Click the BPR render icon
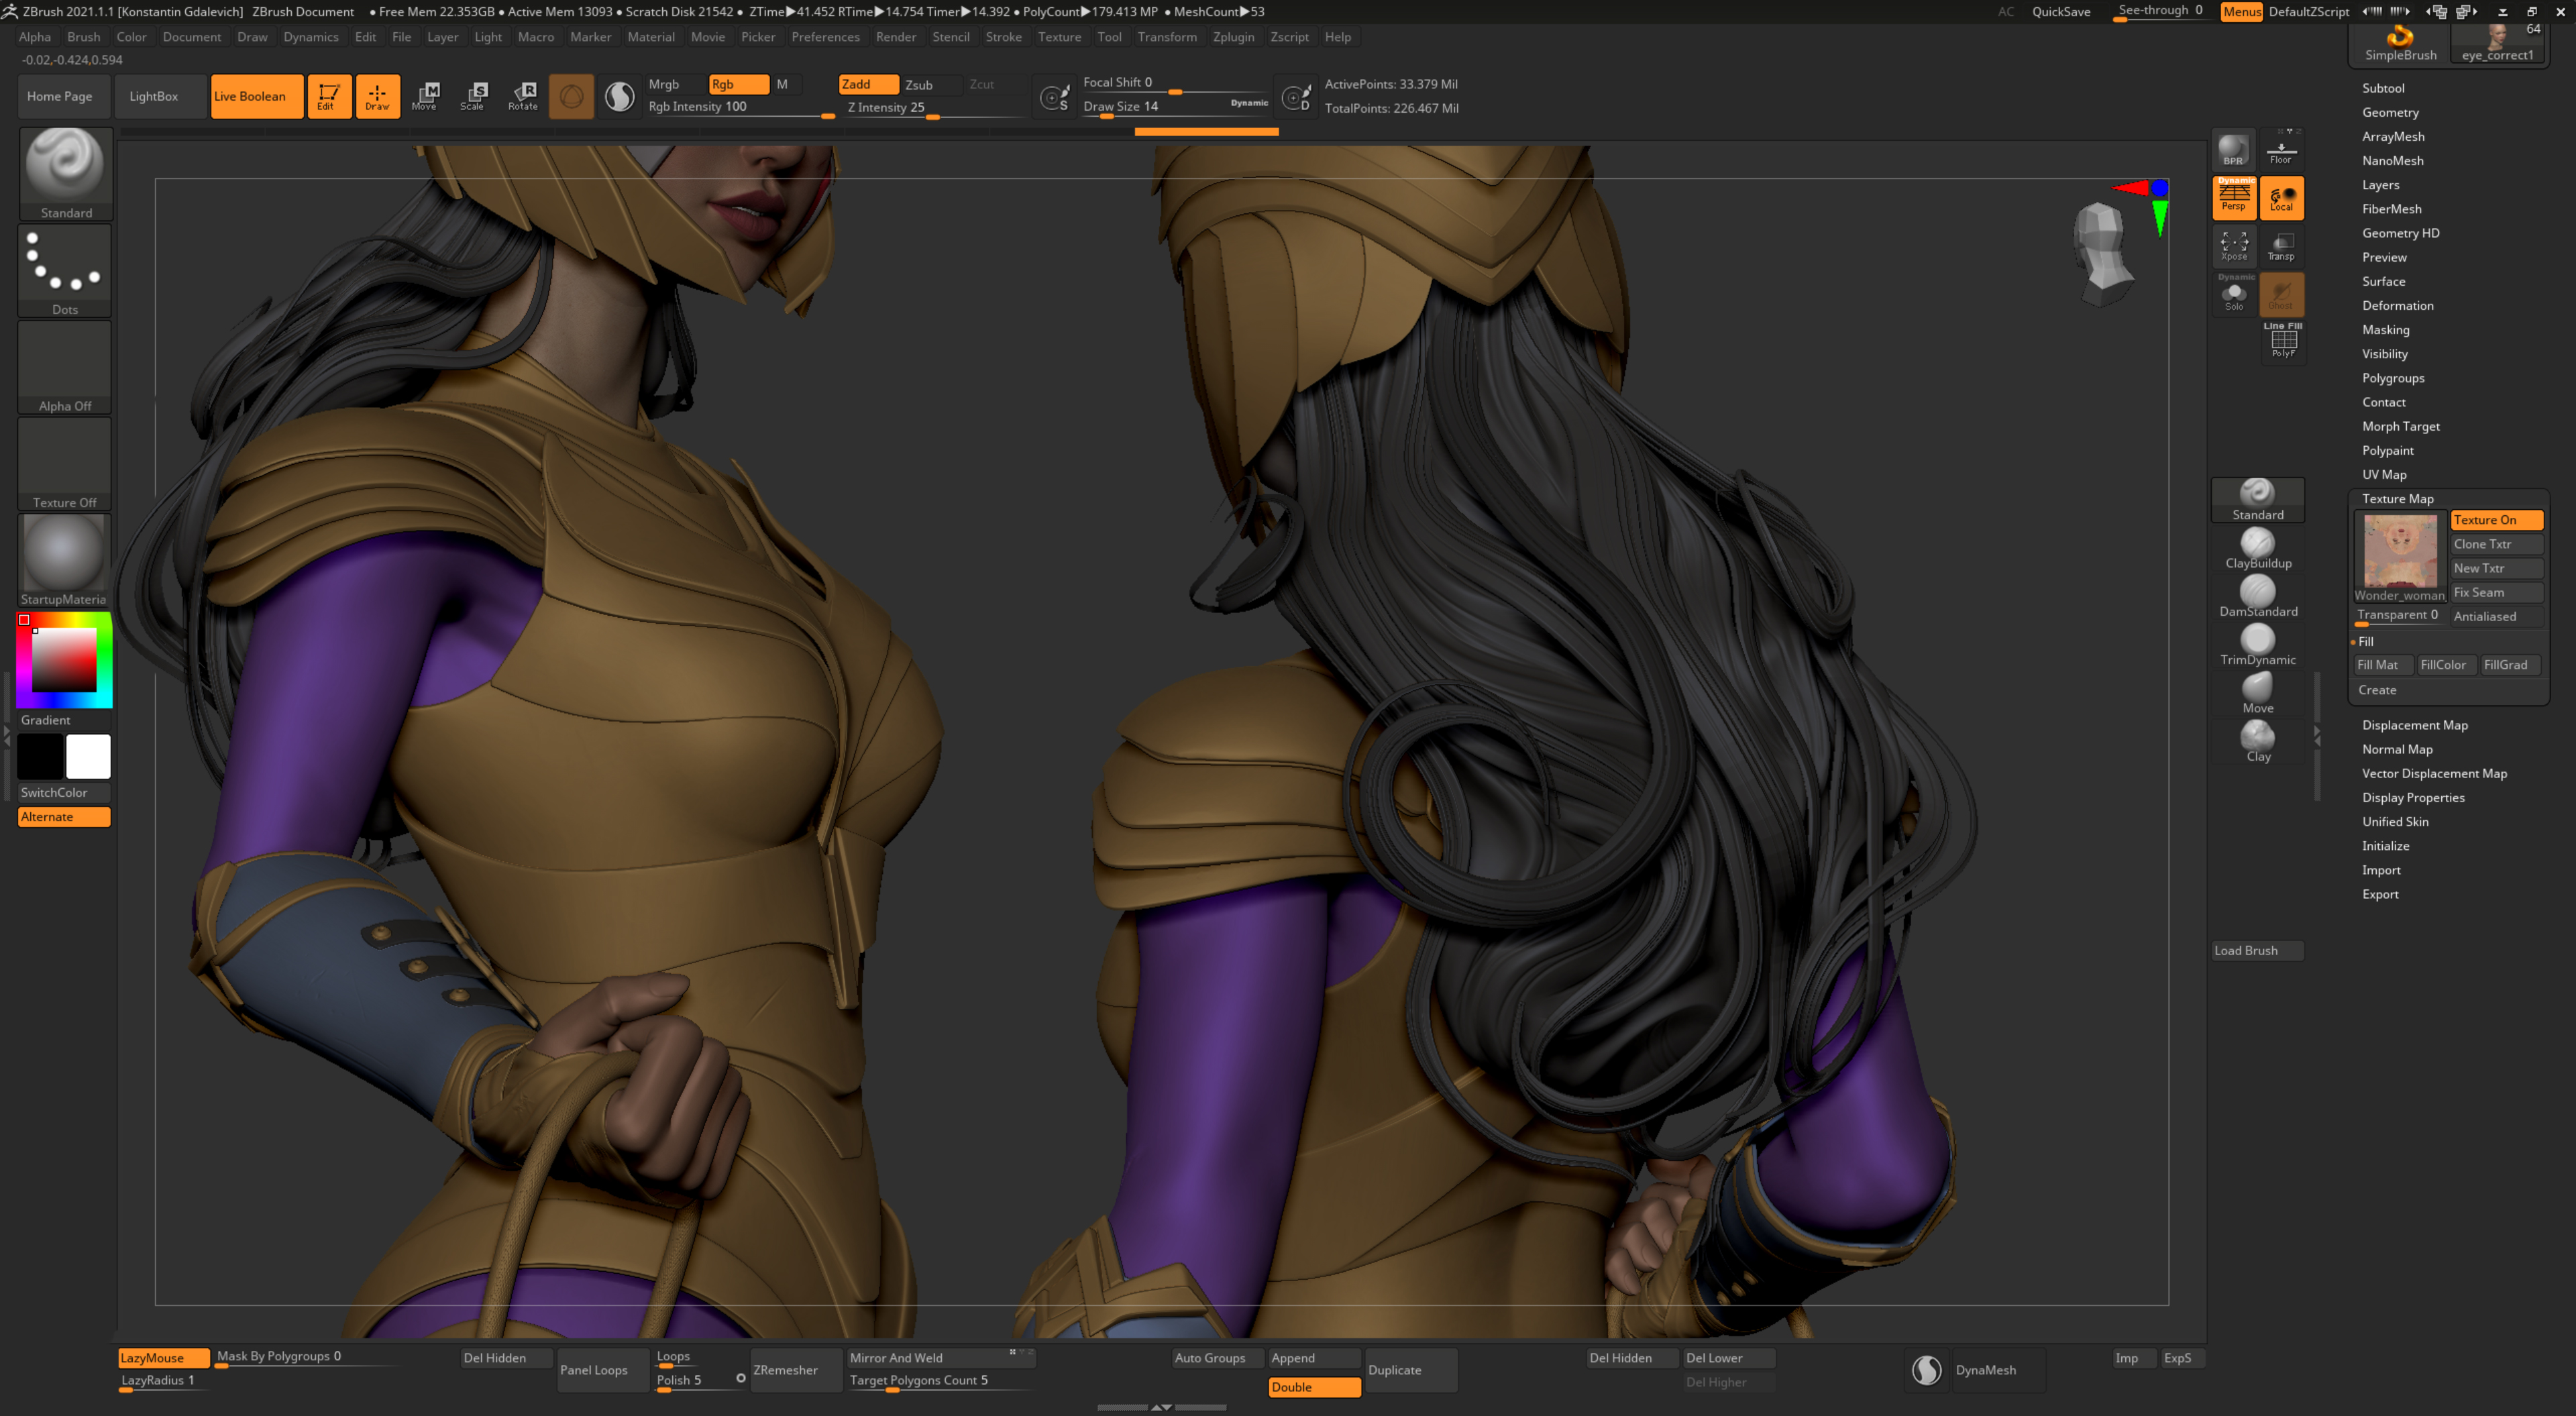The image size is (2576, 1416). [x=2233, y=148]
